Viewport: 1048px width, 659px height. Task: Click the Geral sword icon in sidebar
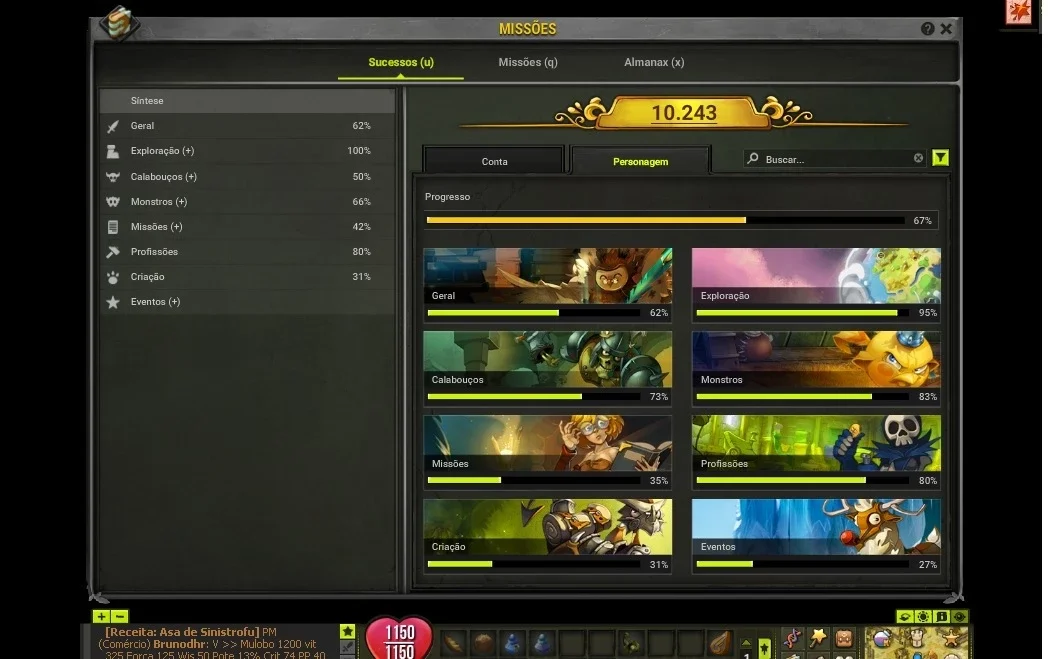(113, 126)
